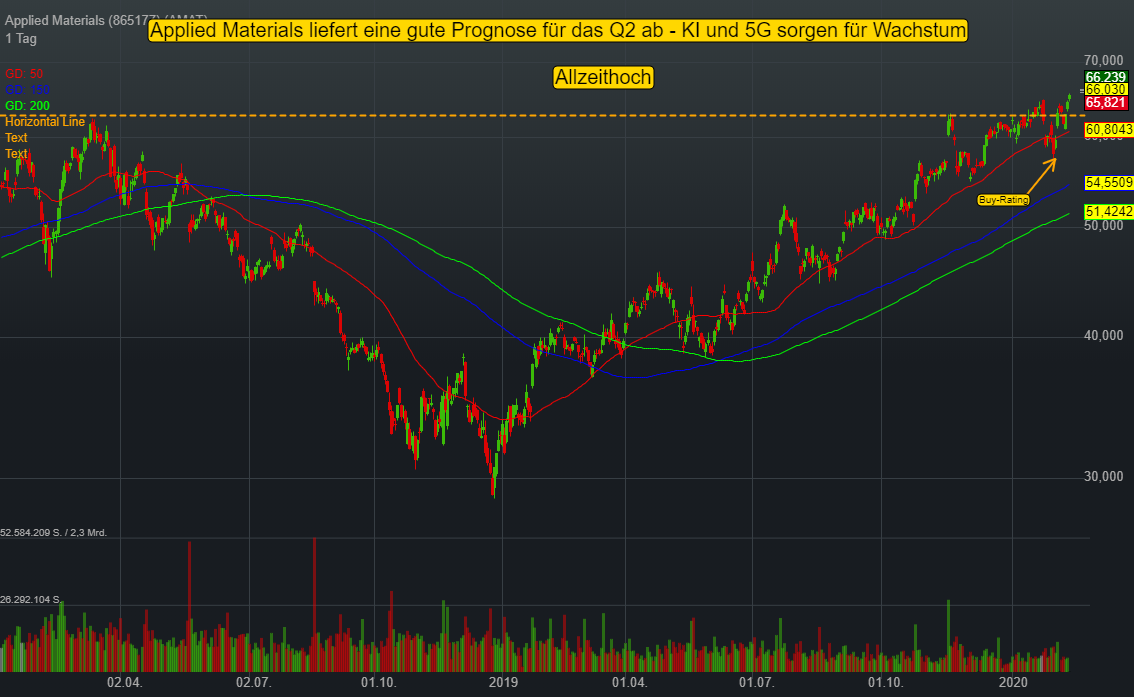Click the yellow headline about Applied Materials Prognose

click(558, 30)
